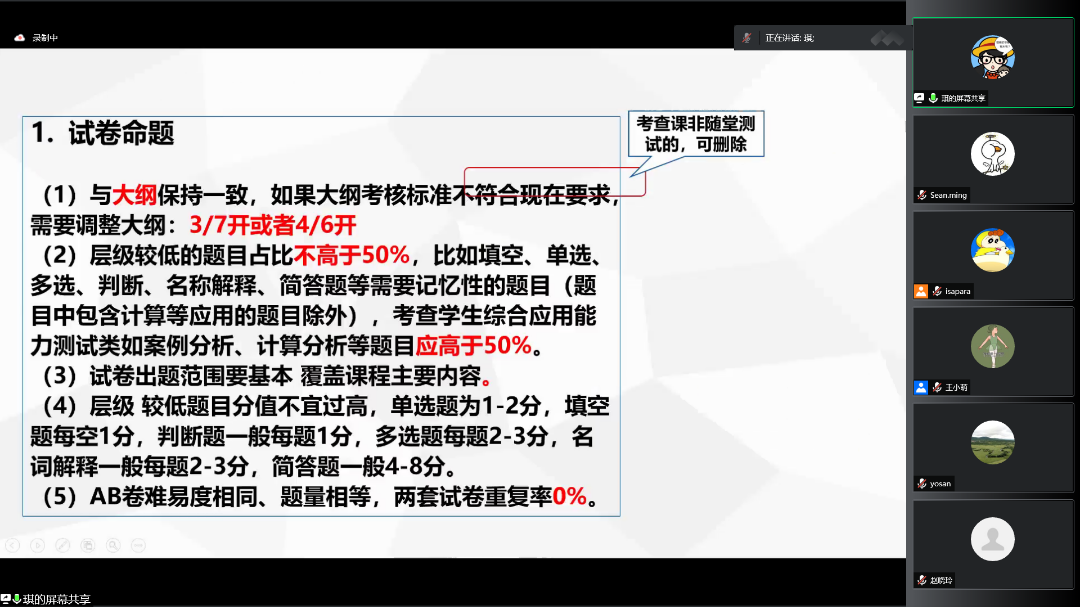Screen dimensions: 1080x607
Task: Select the landscape avatar of yosan
Action: [992, 442]
